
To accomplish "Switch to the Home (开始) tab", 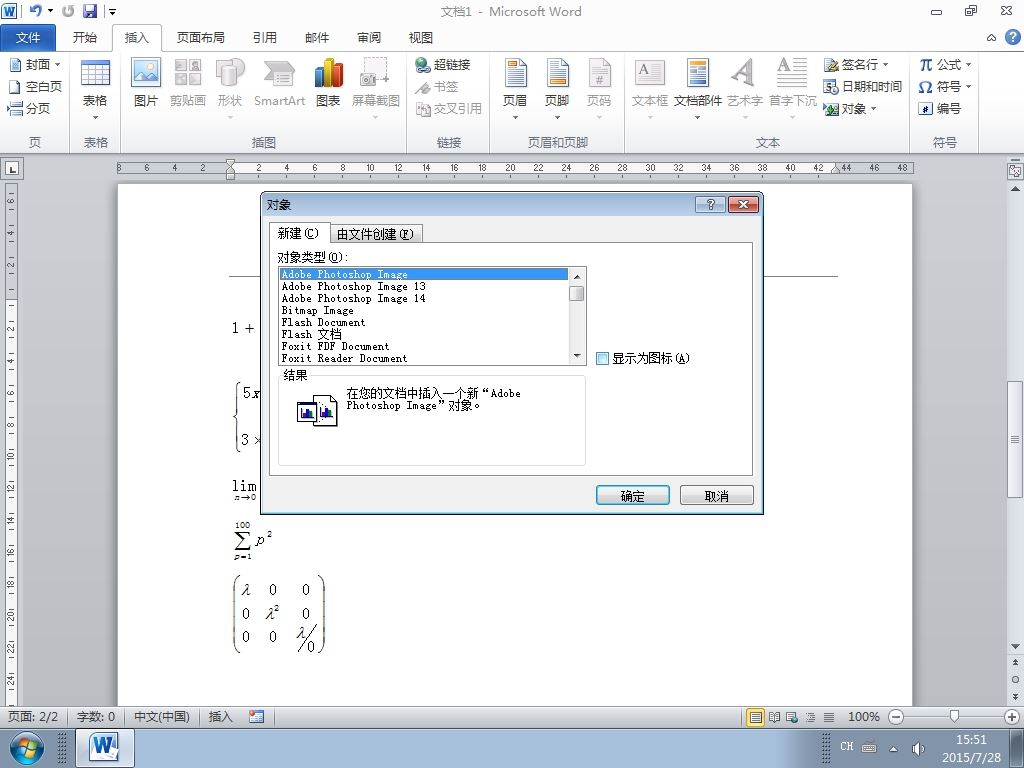I will pyautogui.click(x=85, y=38).
